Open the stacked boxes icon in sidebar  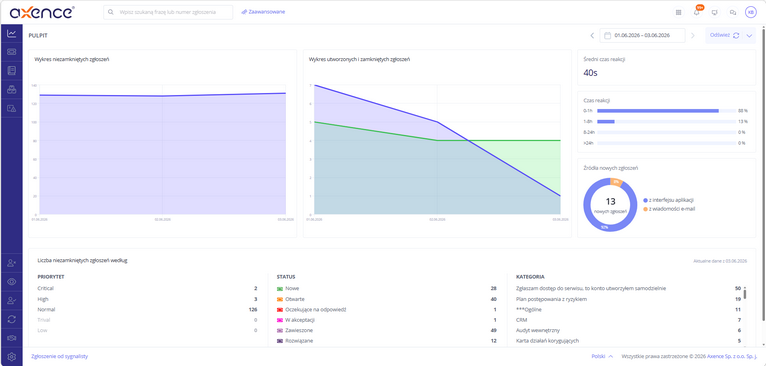click(x=12, y=89)
